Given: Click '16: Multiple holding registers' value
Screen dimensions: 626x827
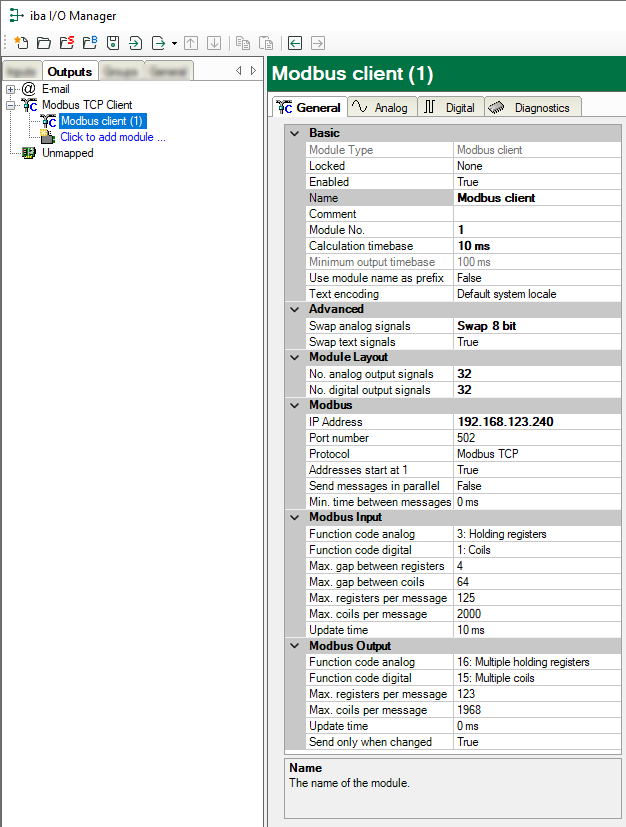Looking at the screenshot, I should 537,662.
